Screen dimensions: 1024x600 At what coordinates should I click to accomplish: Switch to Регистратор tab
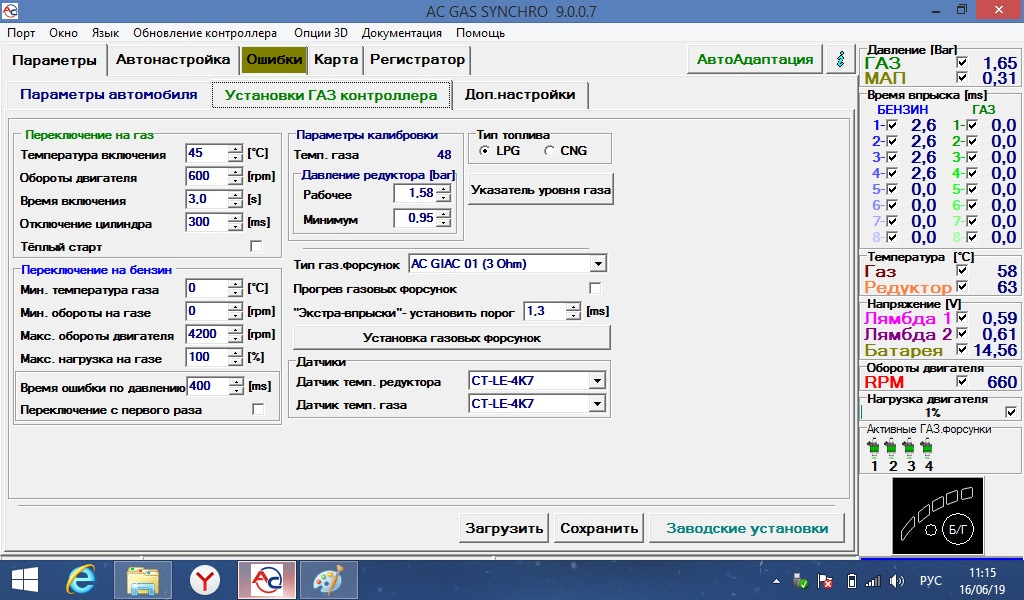pos(417,59)
